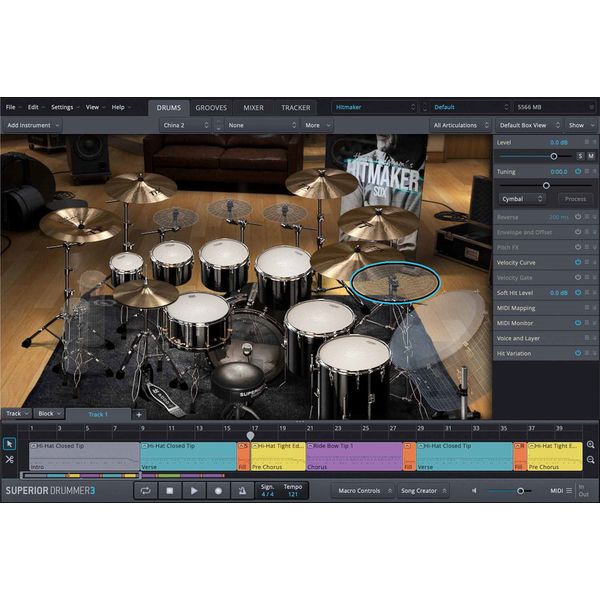Start playback with the play button

194,491
